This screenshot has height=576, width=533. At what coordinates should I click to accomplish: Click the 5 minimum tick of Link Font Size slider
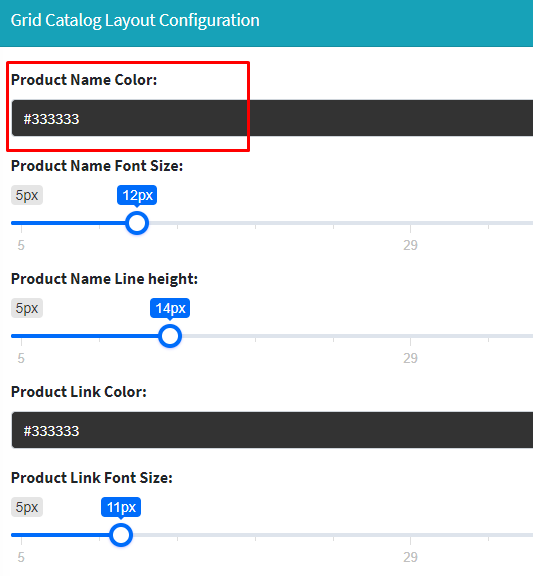(x=21, y=557)
